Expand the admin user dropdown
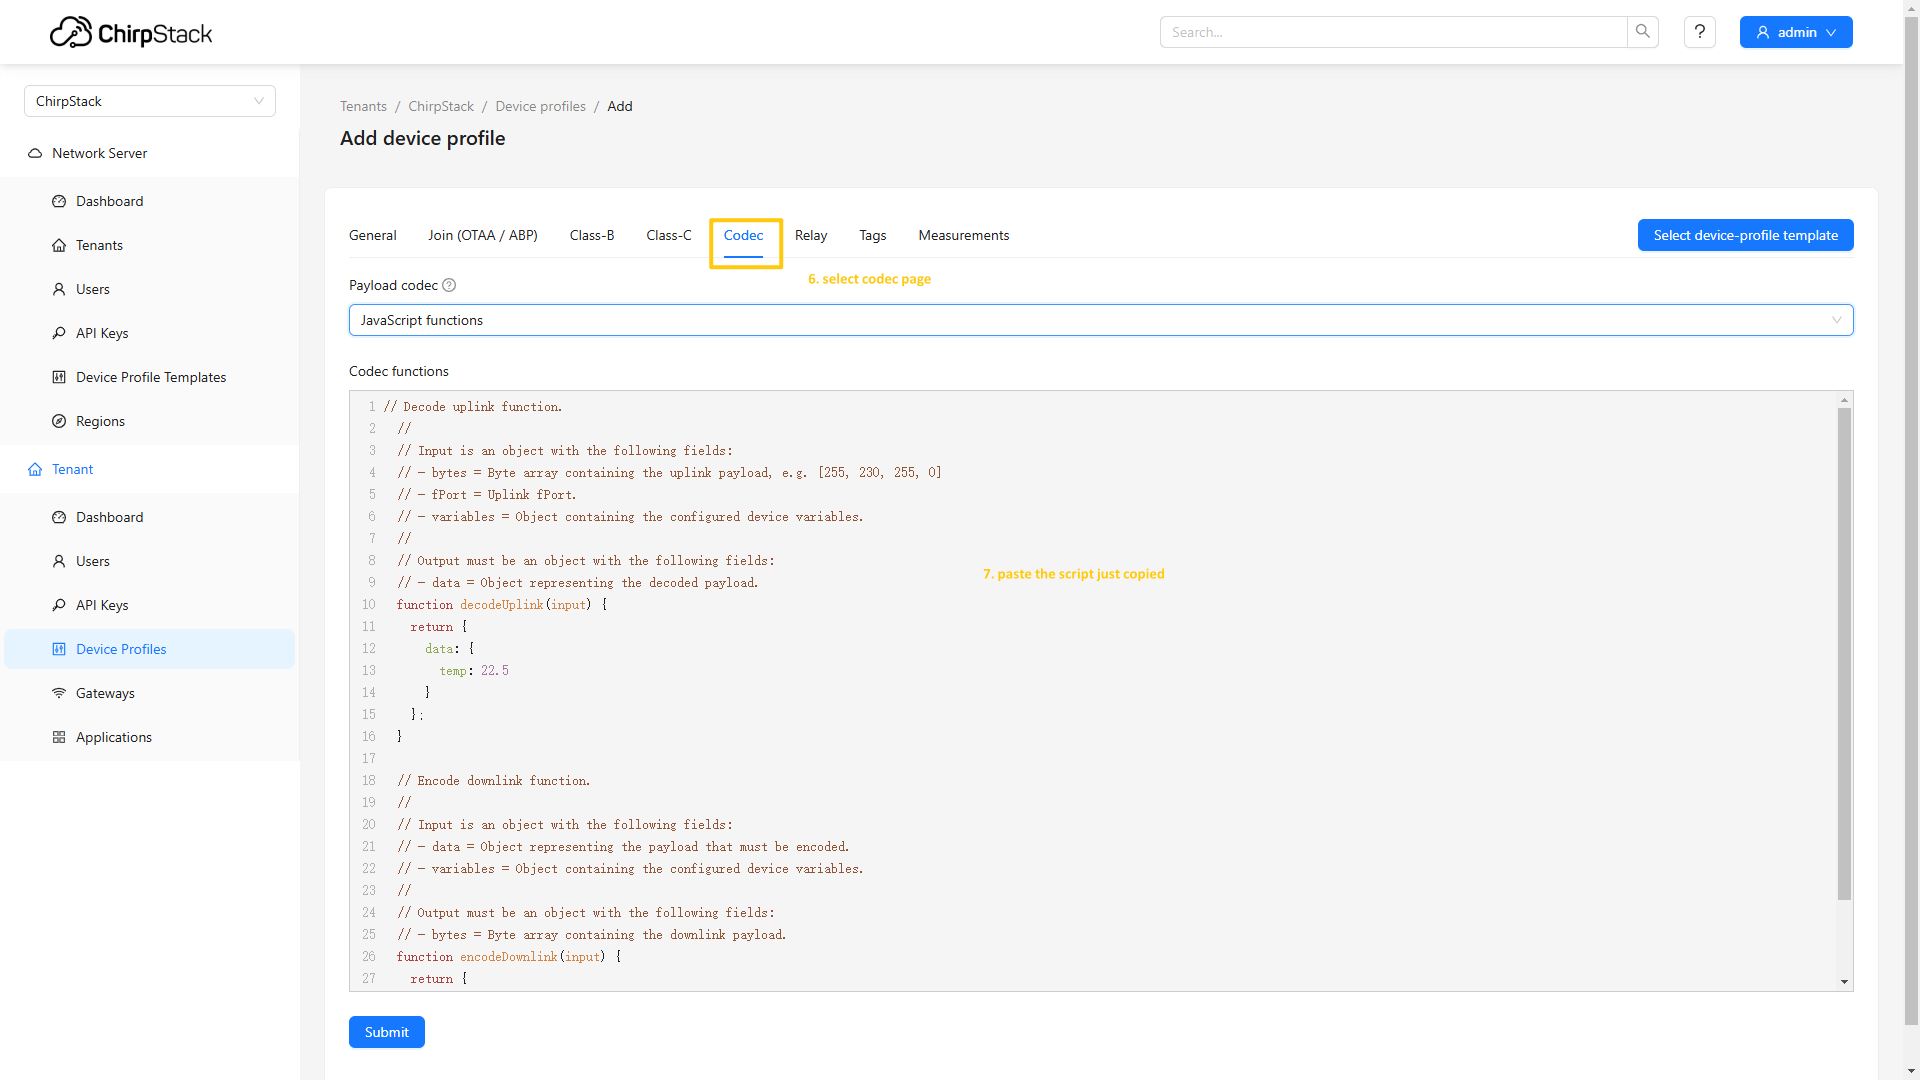 click(1796, 32)
